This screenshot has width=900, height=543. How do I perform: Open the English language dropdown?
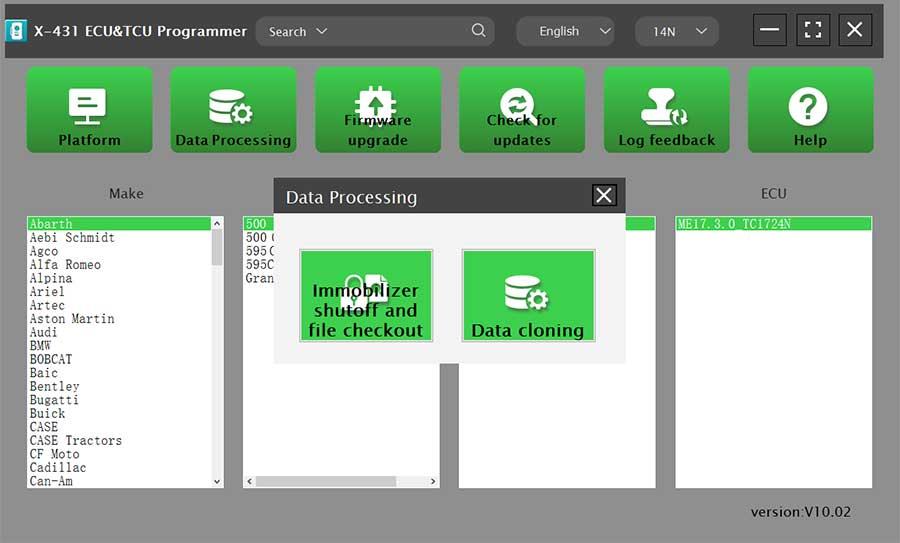(565, 31)
